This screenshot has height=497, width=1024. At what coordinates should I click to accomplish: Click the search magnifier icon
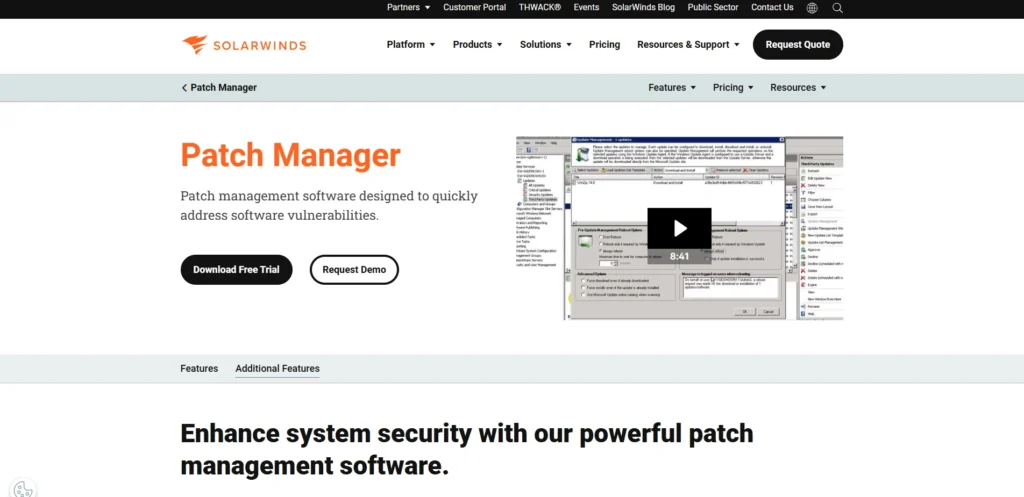click(838, 8)
